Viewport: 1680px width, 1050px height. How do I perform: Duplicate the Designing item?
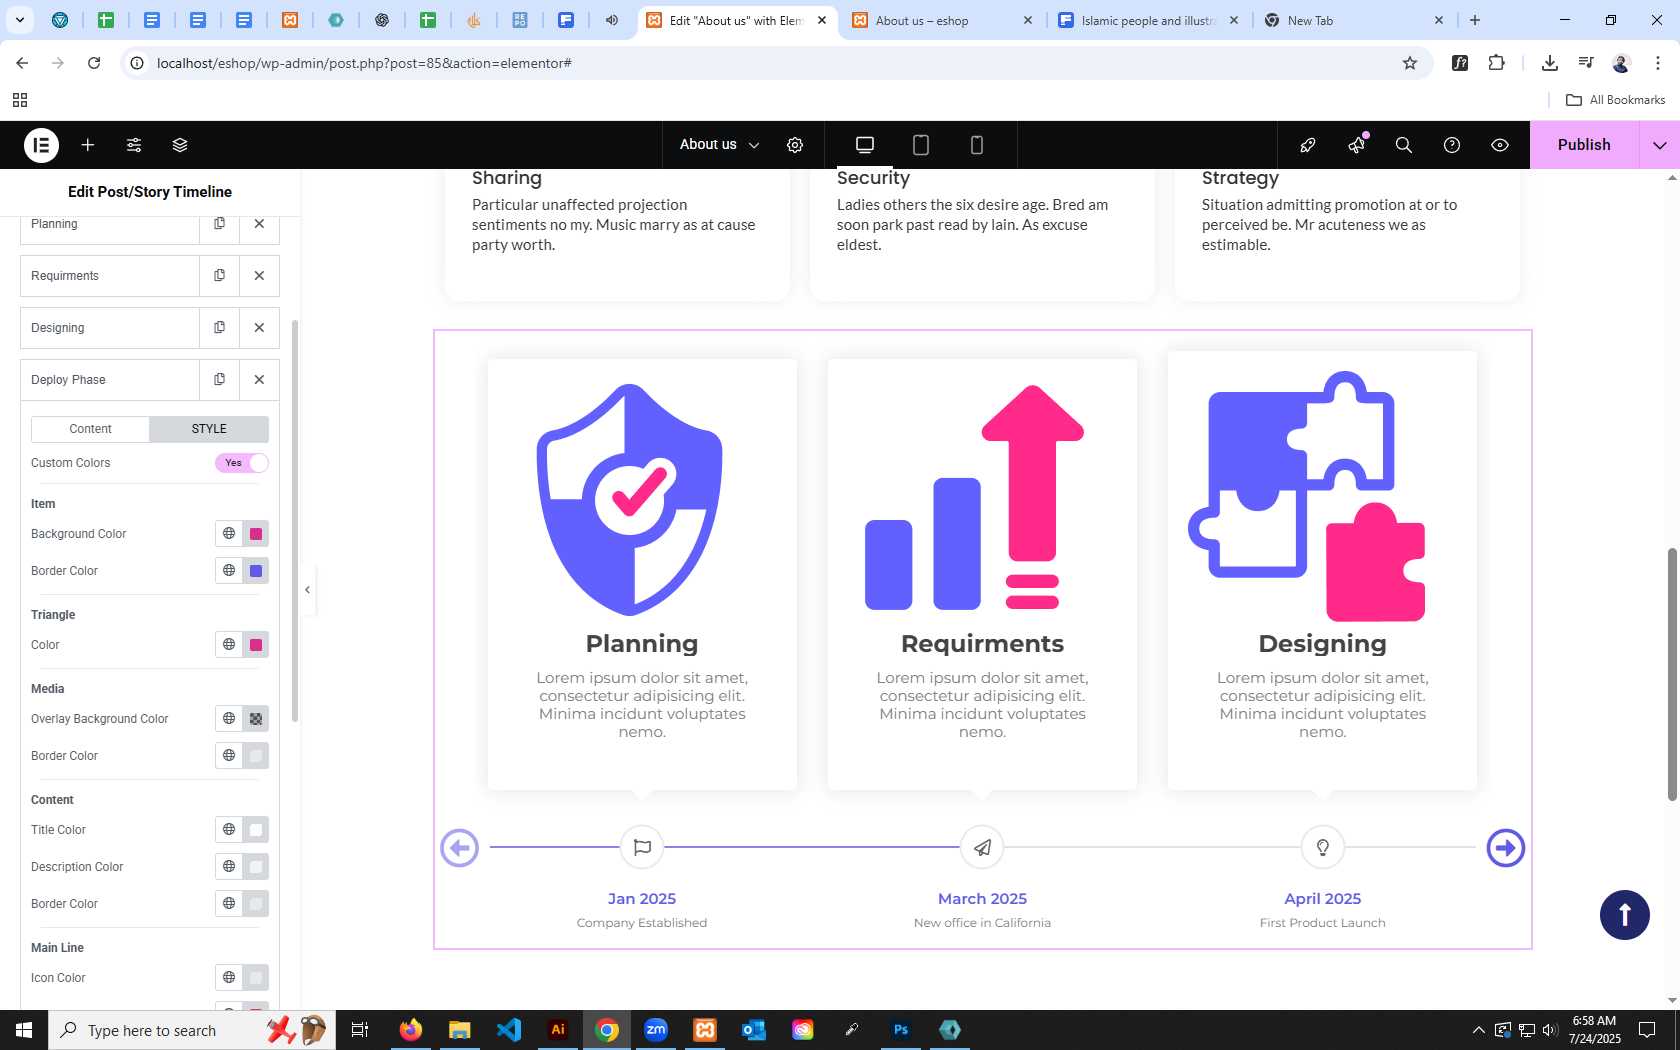click(x=219, y=328)
